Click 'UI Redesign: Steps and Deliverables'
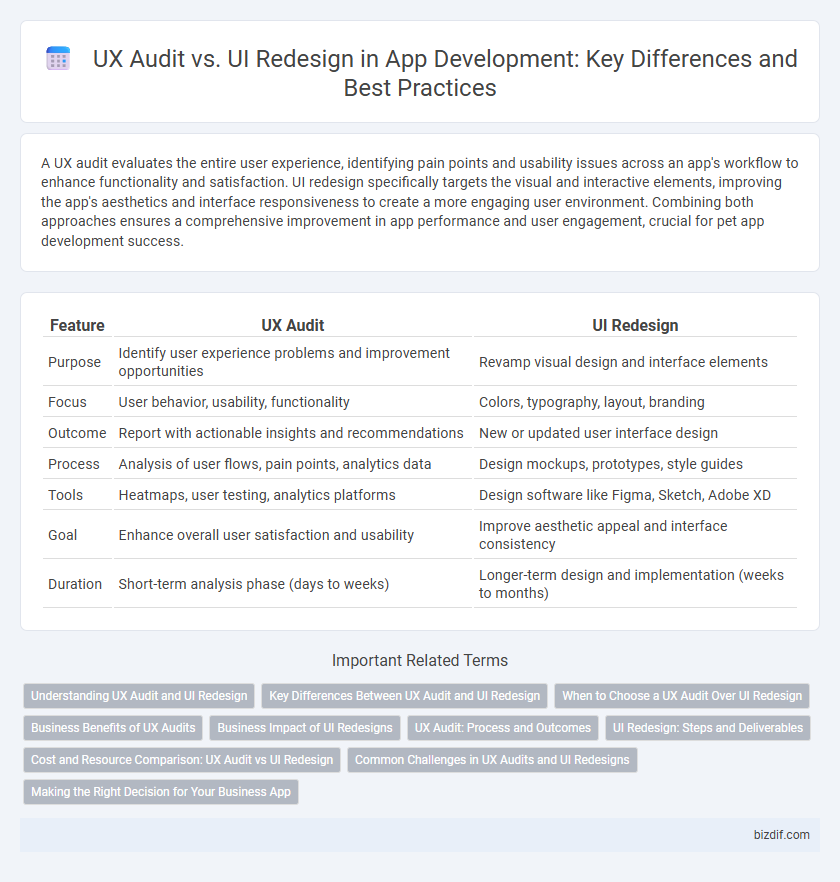 pyautogui.click(x=707, y=727)
